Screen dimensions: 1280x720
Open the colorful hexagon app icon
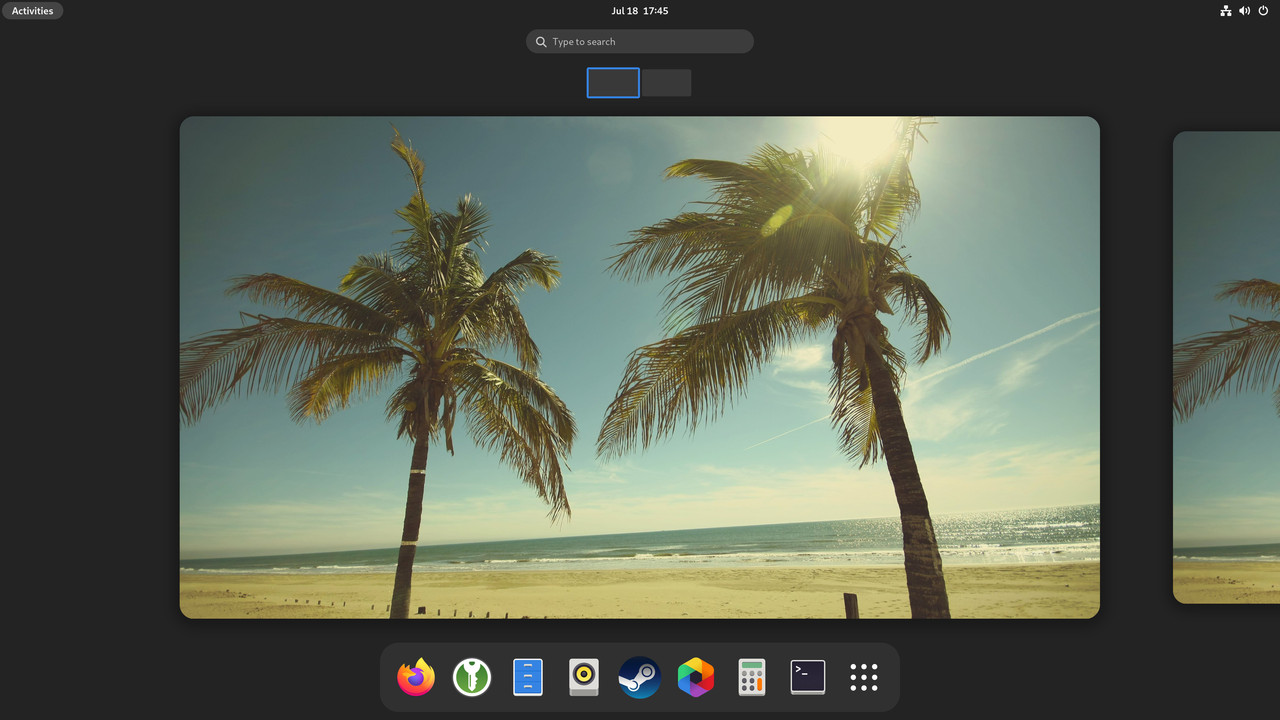click(x=696, y=677)
